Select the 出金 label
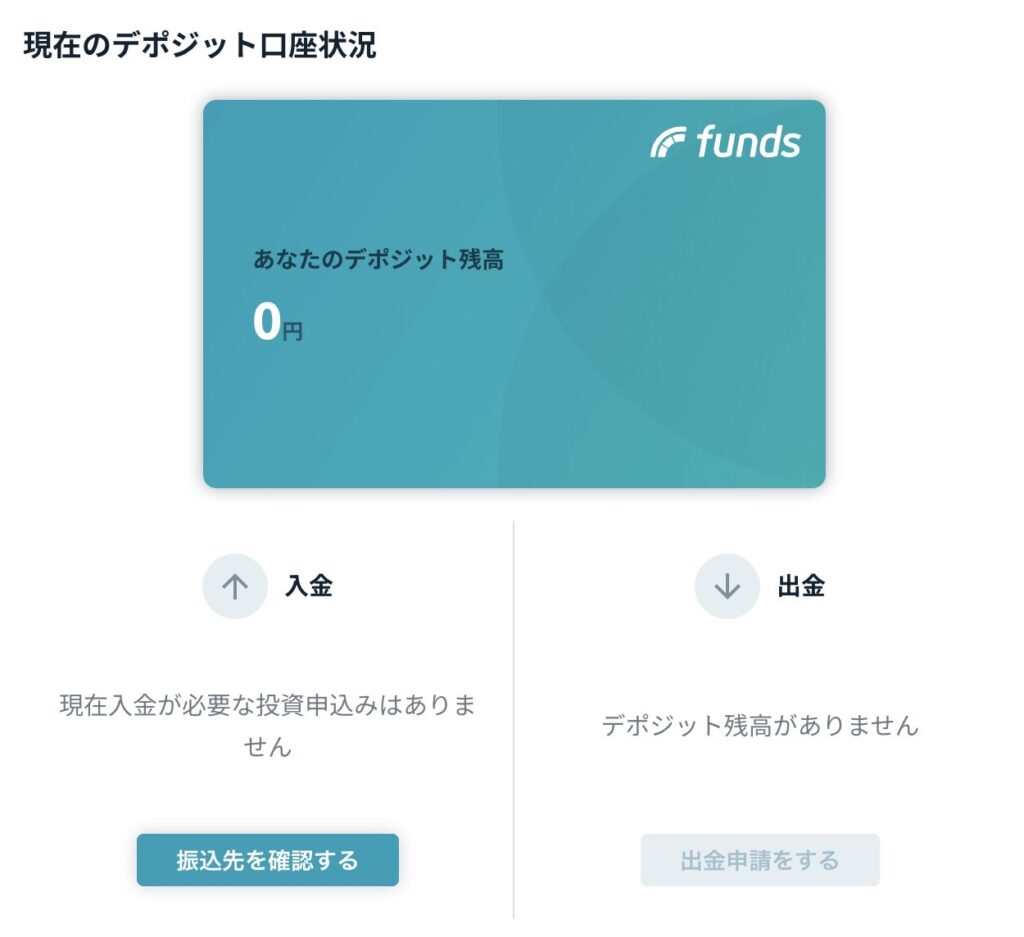The image size is (1024, 937). click(x=801, y=586)
